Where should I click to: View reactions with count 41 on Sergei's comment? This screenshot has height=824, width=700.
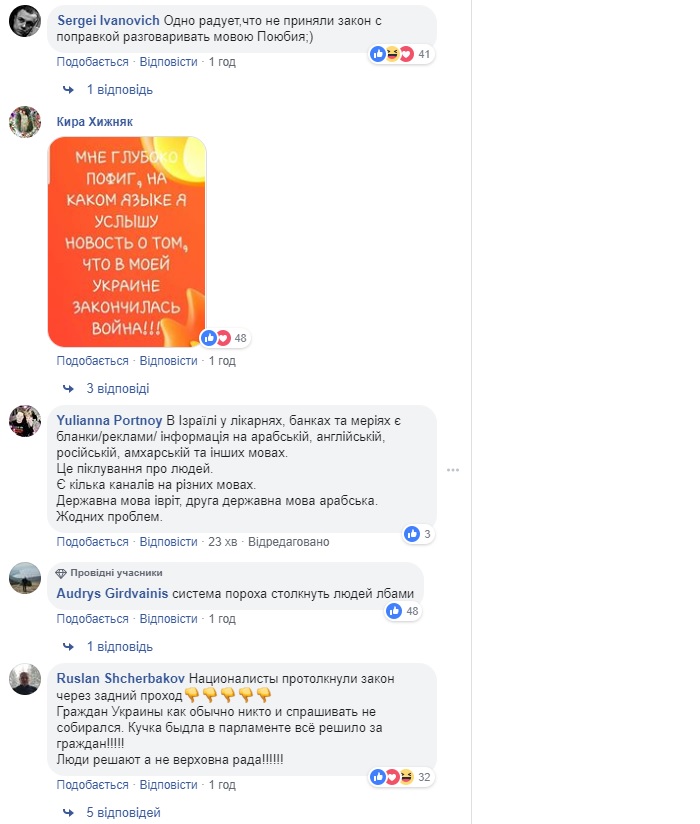[x=402, y=54]
